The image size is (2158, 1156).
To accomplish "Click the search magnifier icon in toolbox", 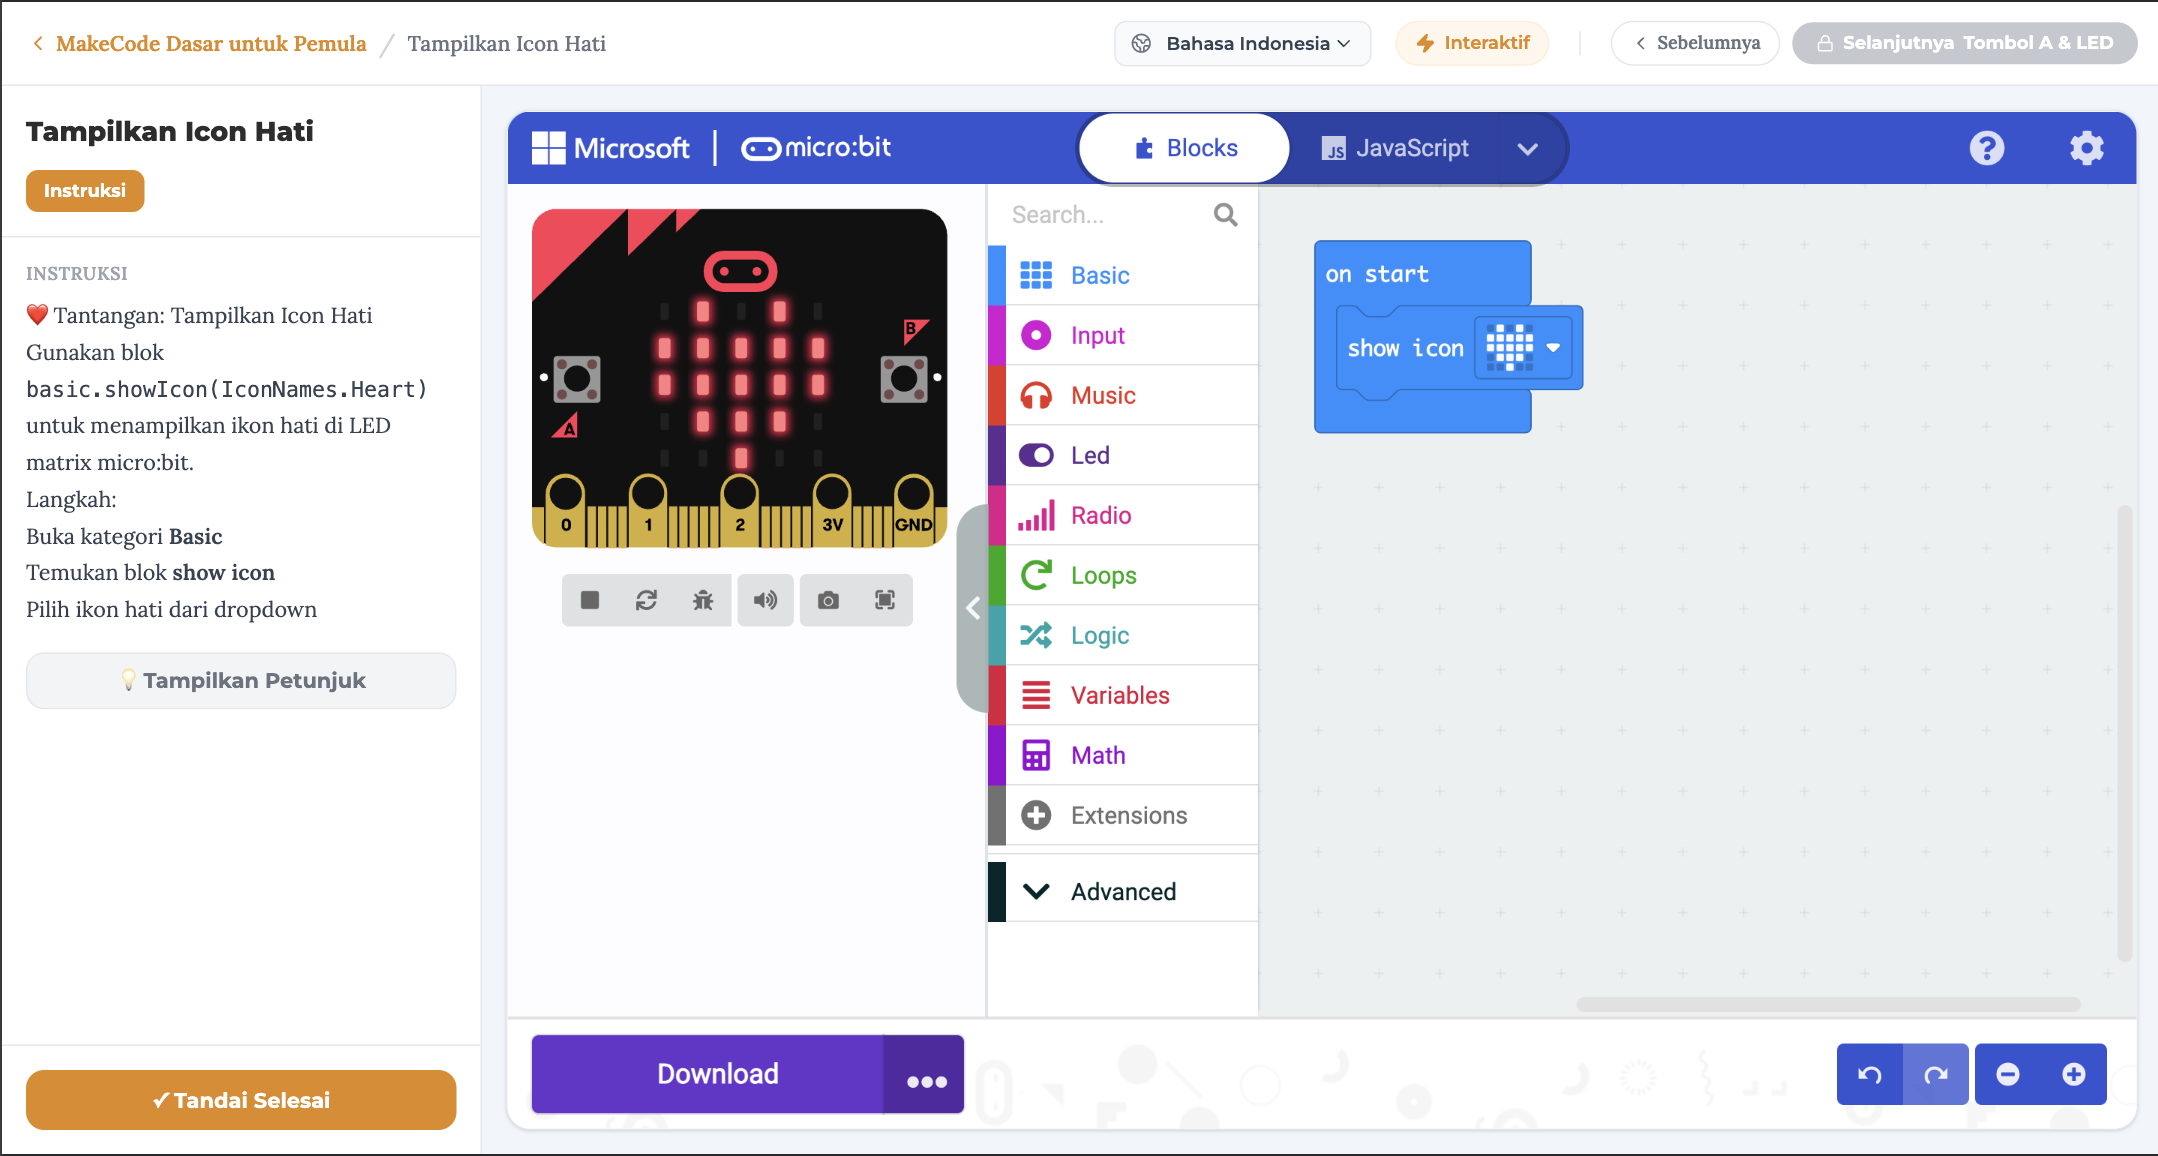I will 1225,215.
